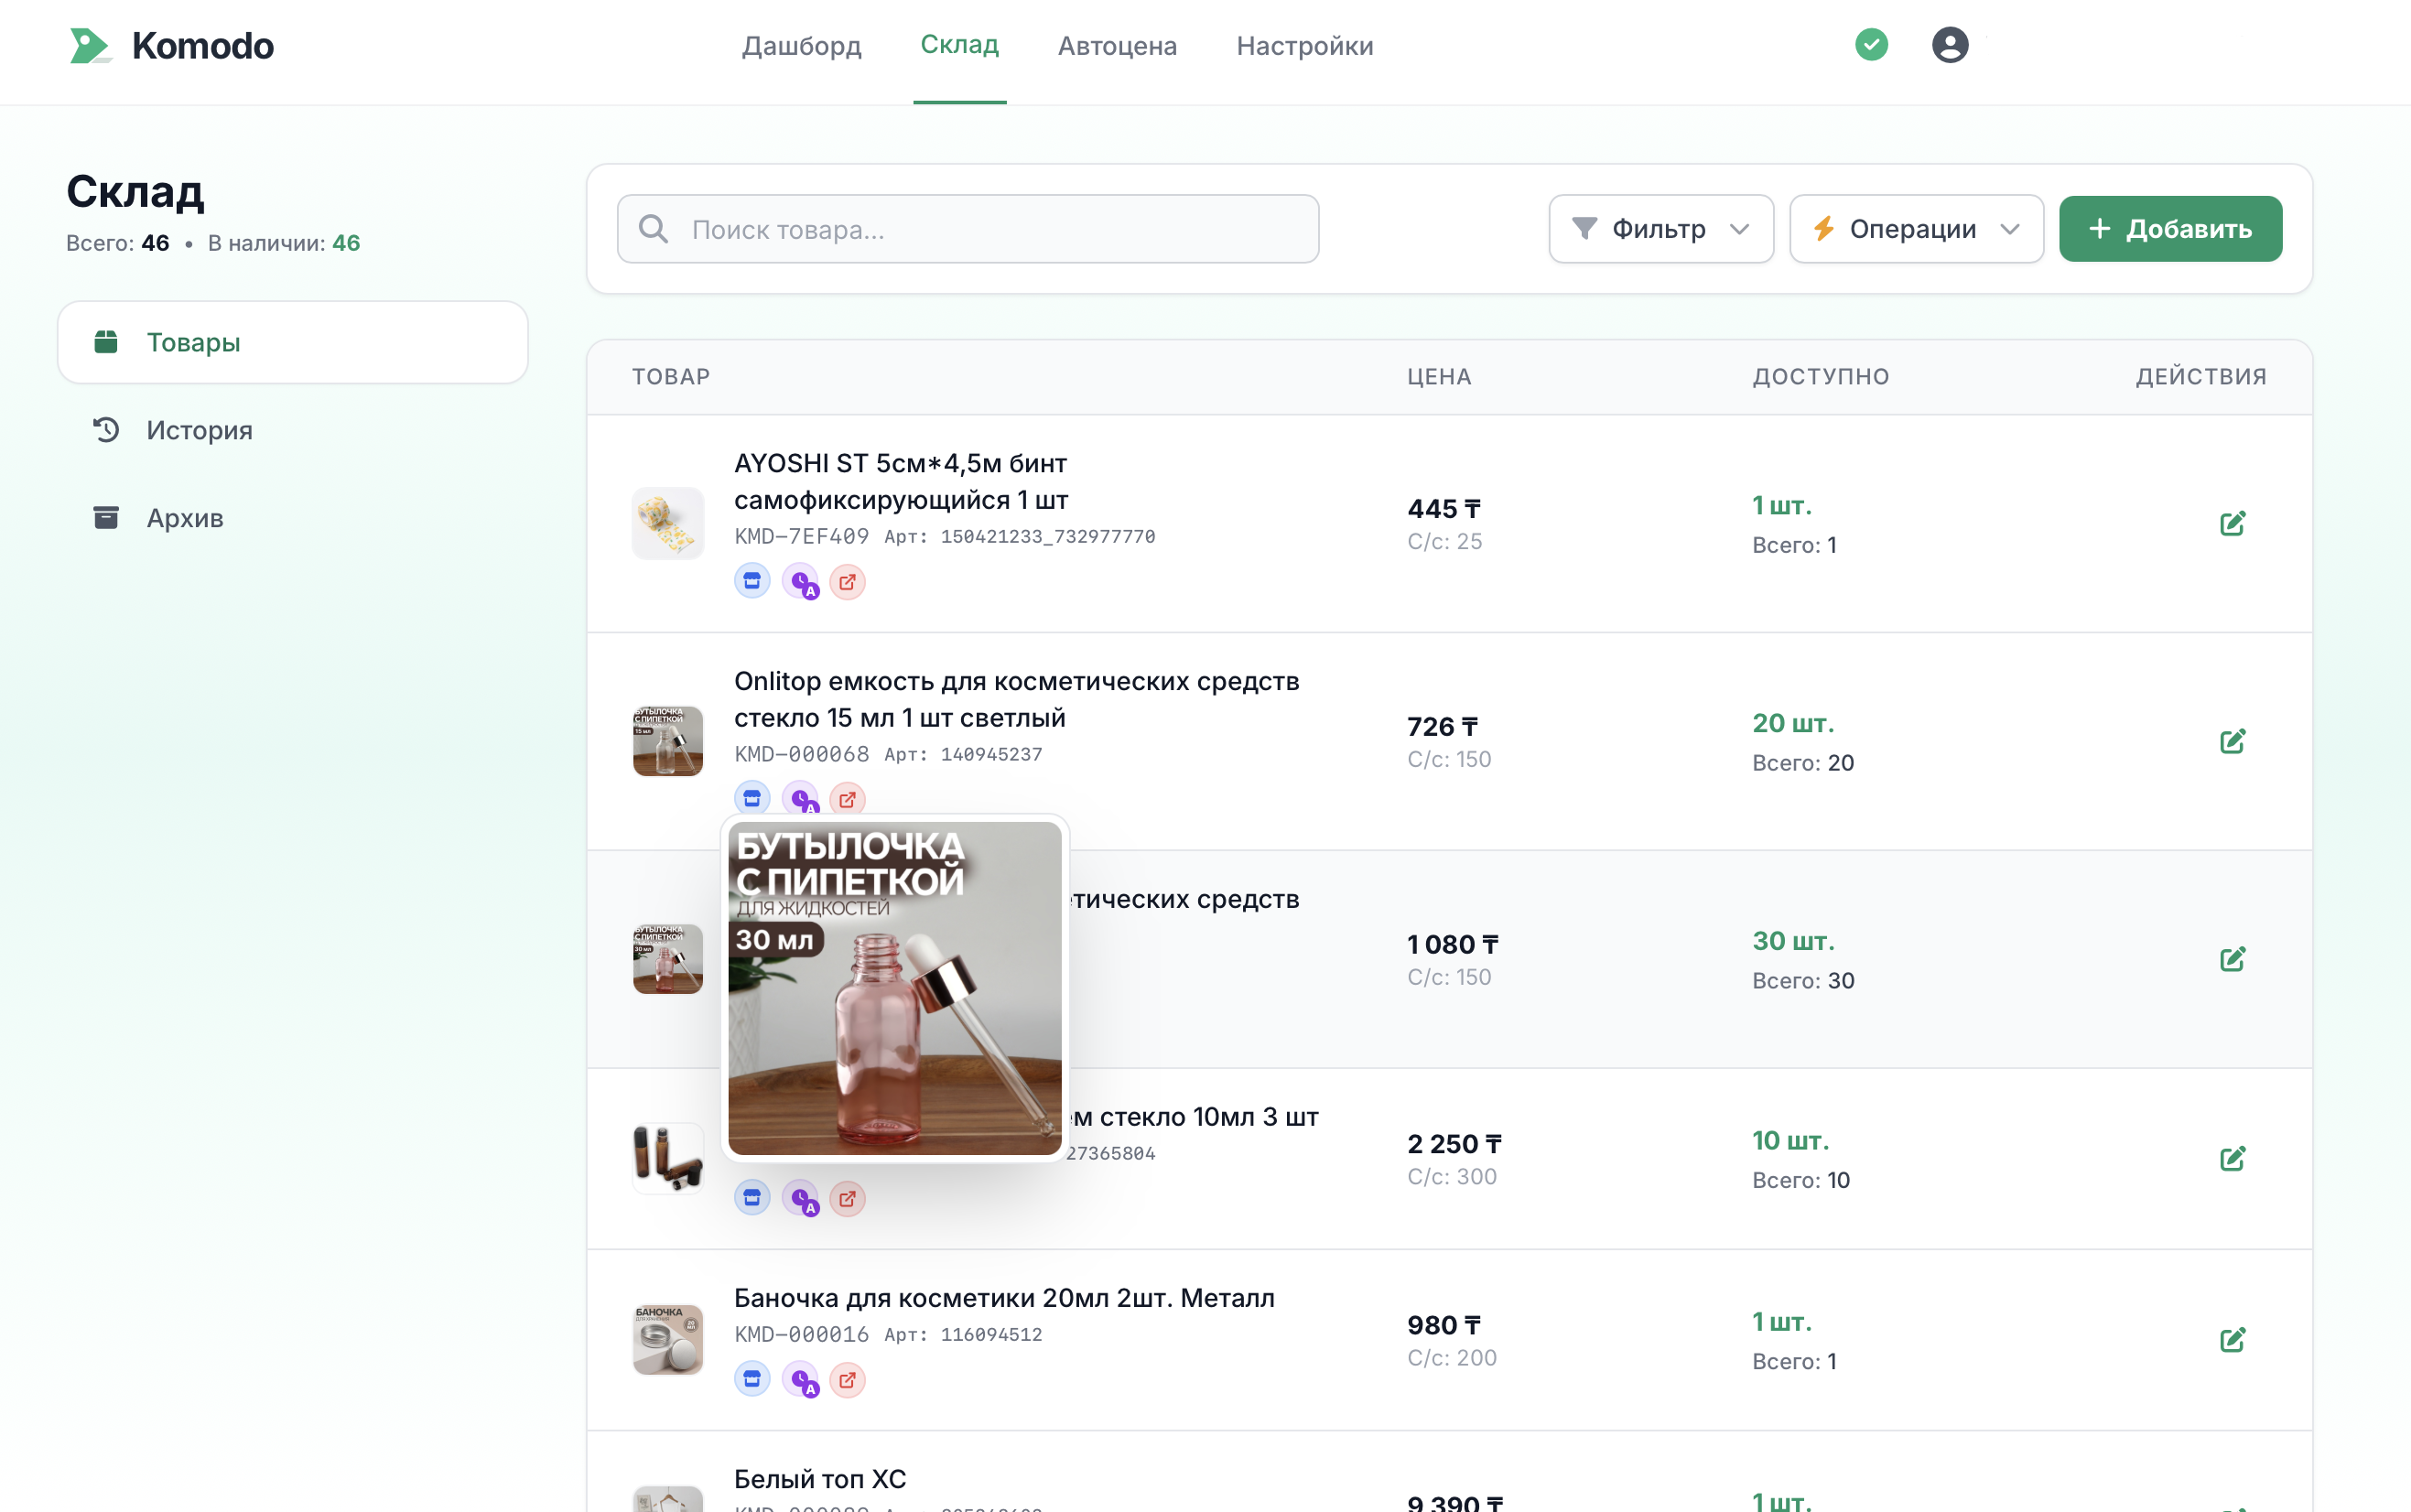Click the Добавить button
The height and width of the screenshot is (1512, 2411).
point(2169,229)
